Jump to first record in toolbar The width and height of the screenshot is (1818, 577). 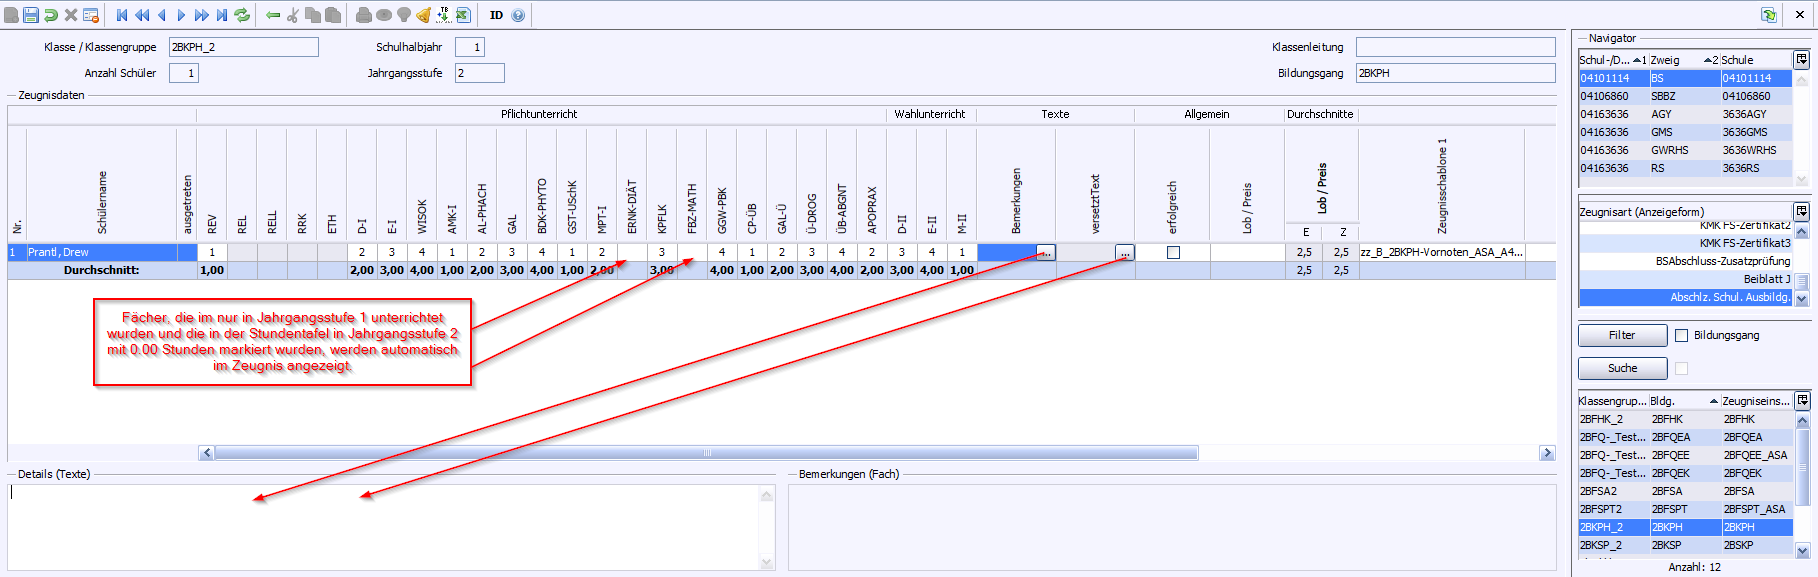point(122,15)
